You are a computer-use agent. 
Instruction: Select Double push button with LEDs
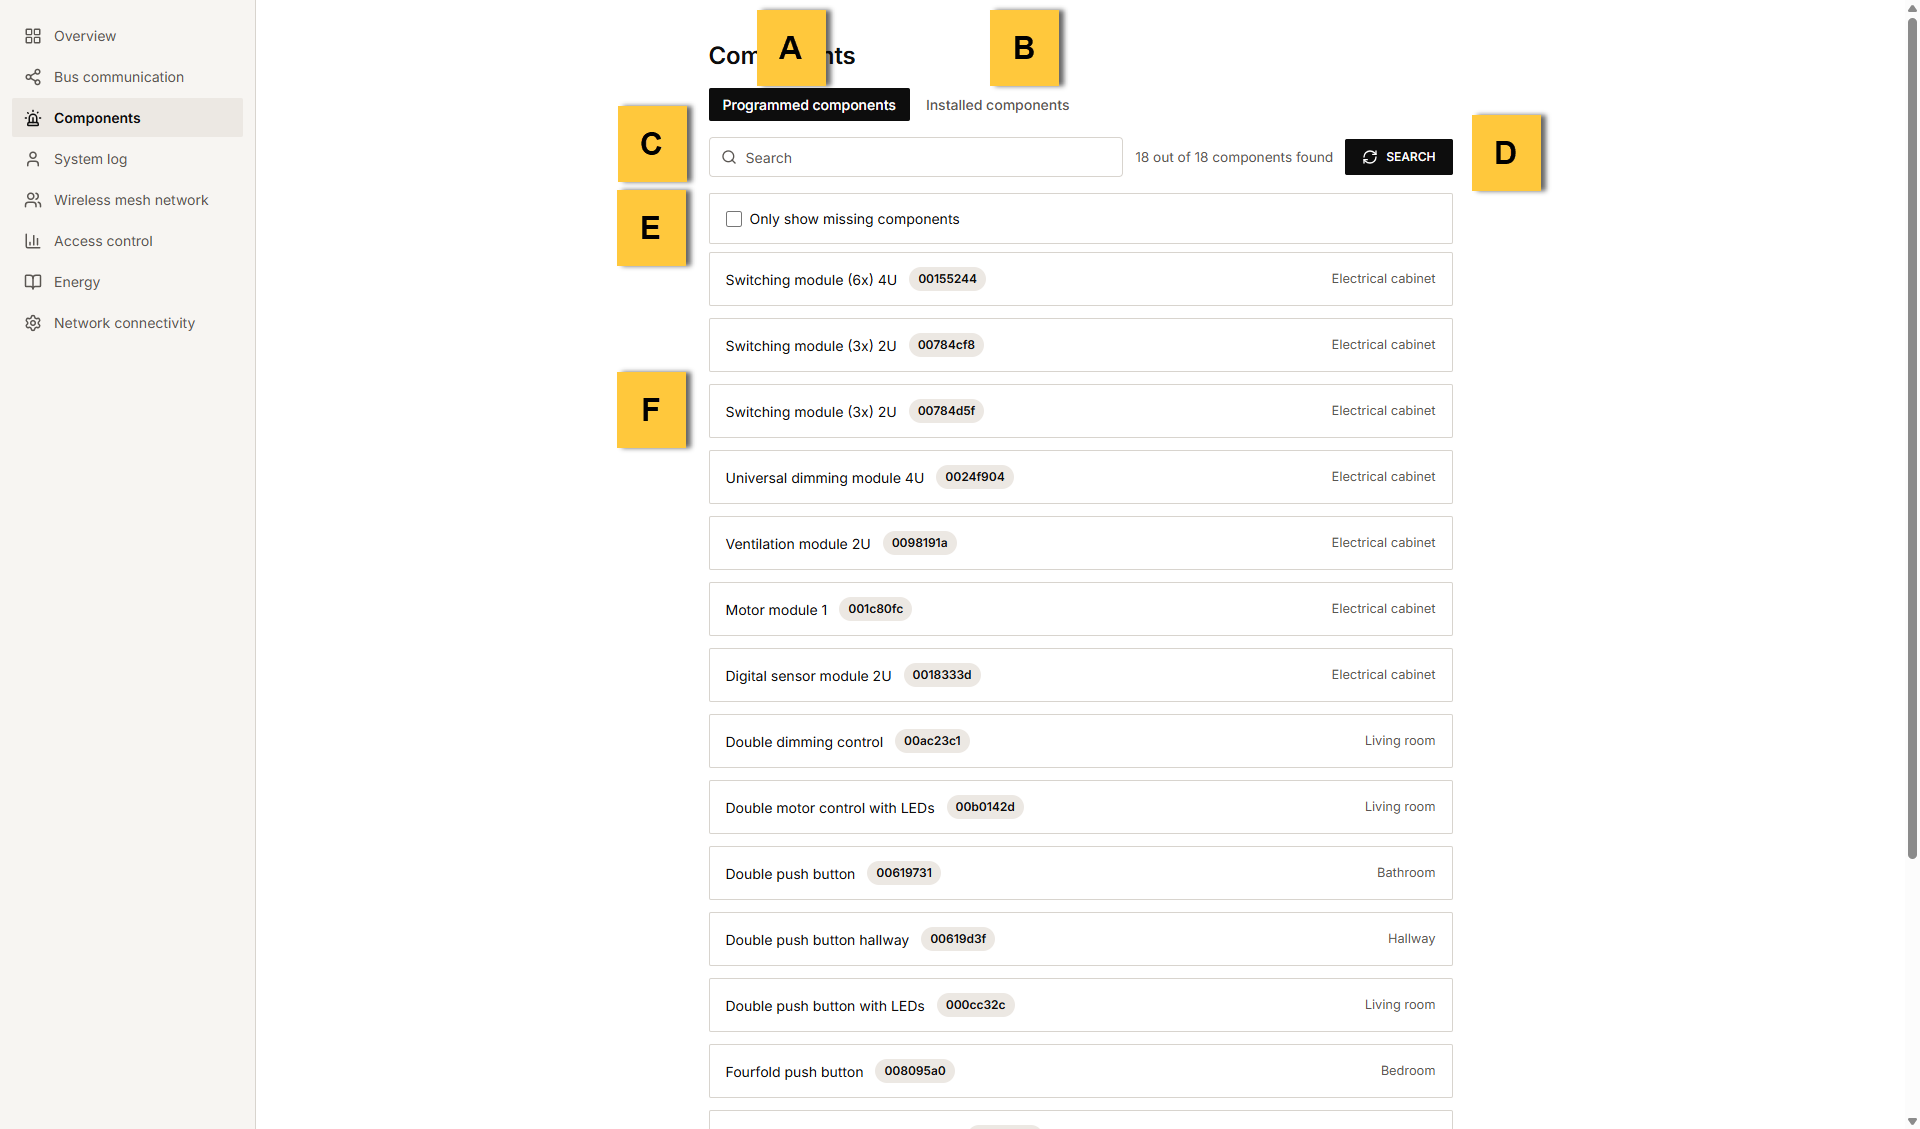pyautogui.click(x=1080, y=1005)
